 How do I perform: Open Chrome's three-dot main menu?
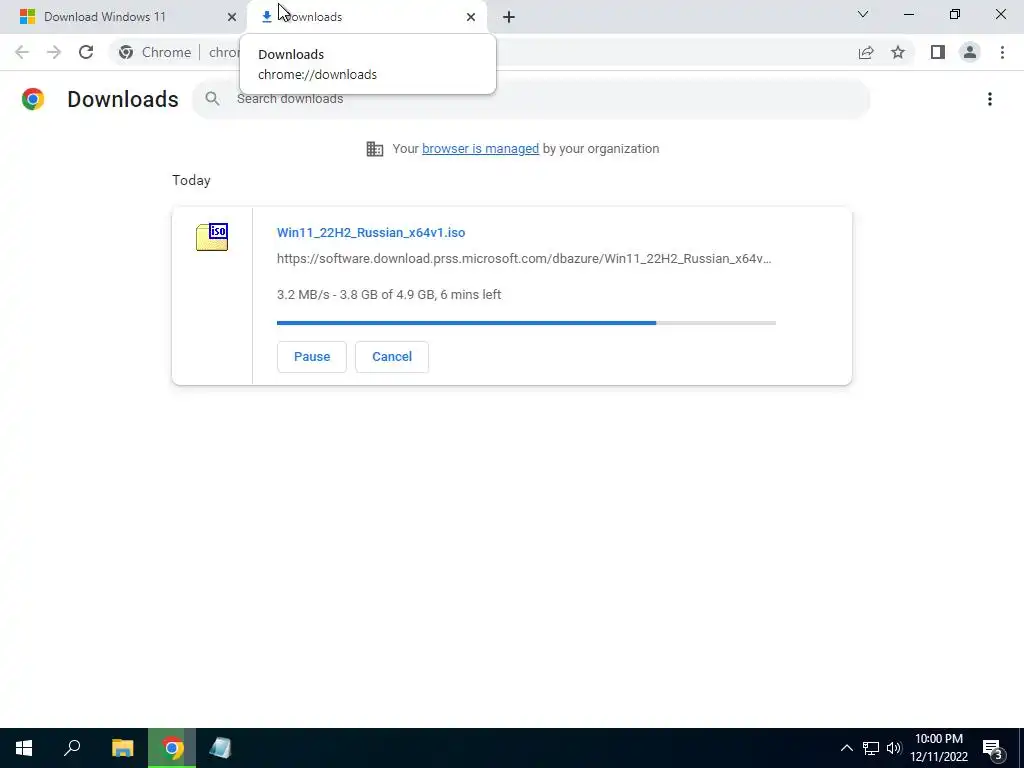[1002, 52]
